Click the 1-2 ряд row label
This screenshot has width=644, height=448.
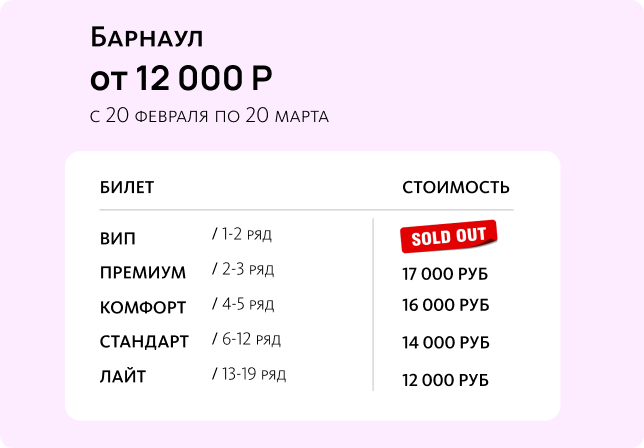coord(242,234)
